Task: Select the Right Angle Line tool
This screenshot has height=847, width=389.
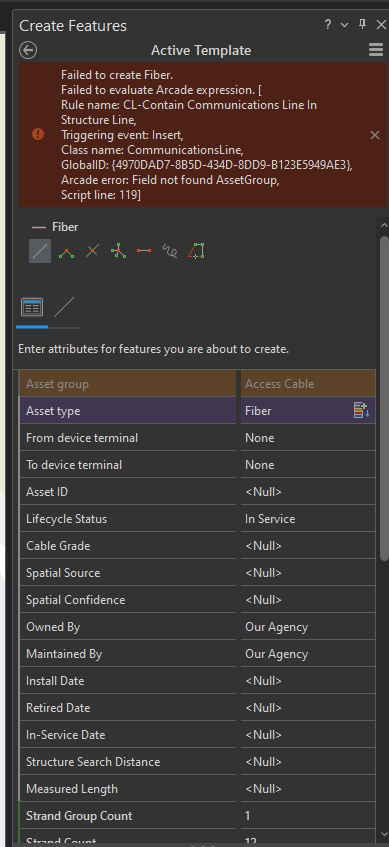Action: click(x=66, y=251)
